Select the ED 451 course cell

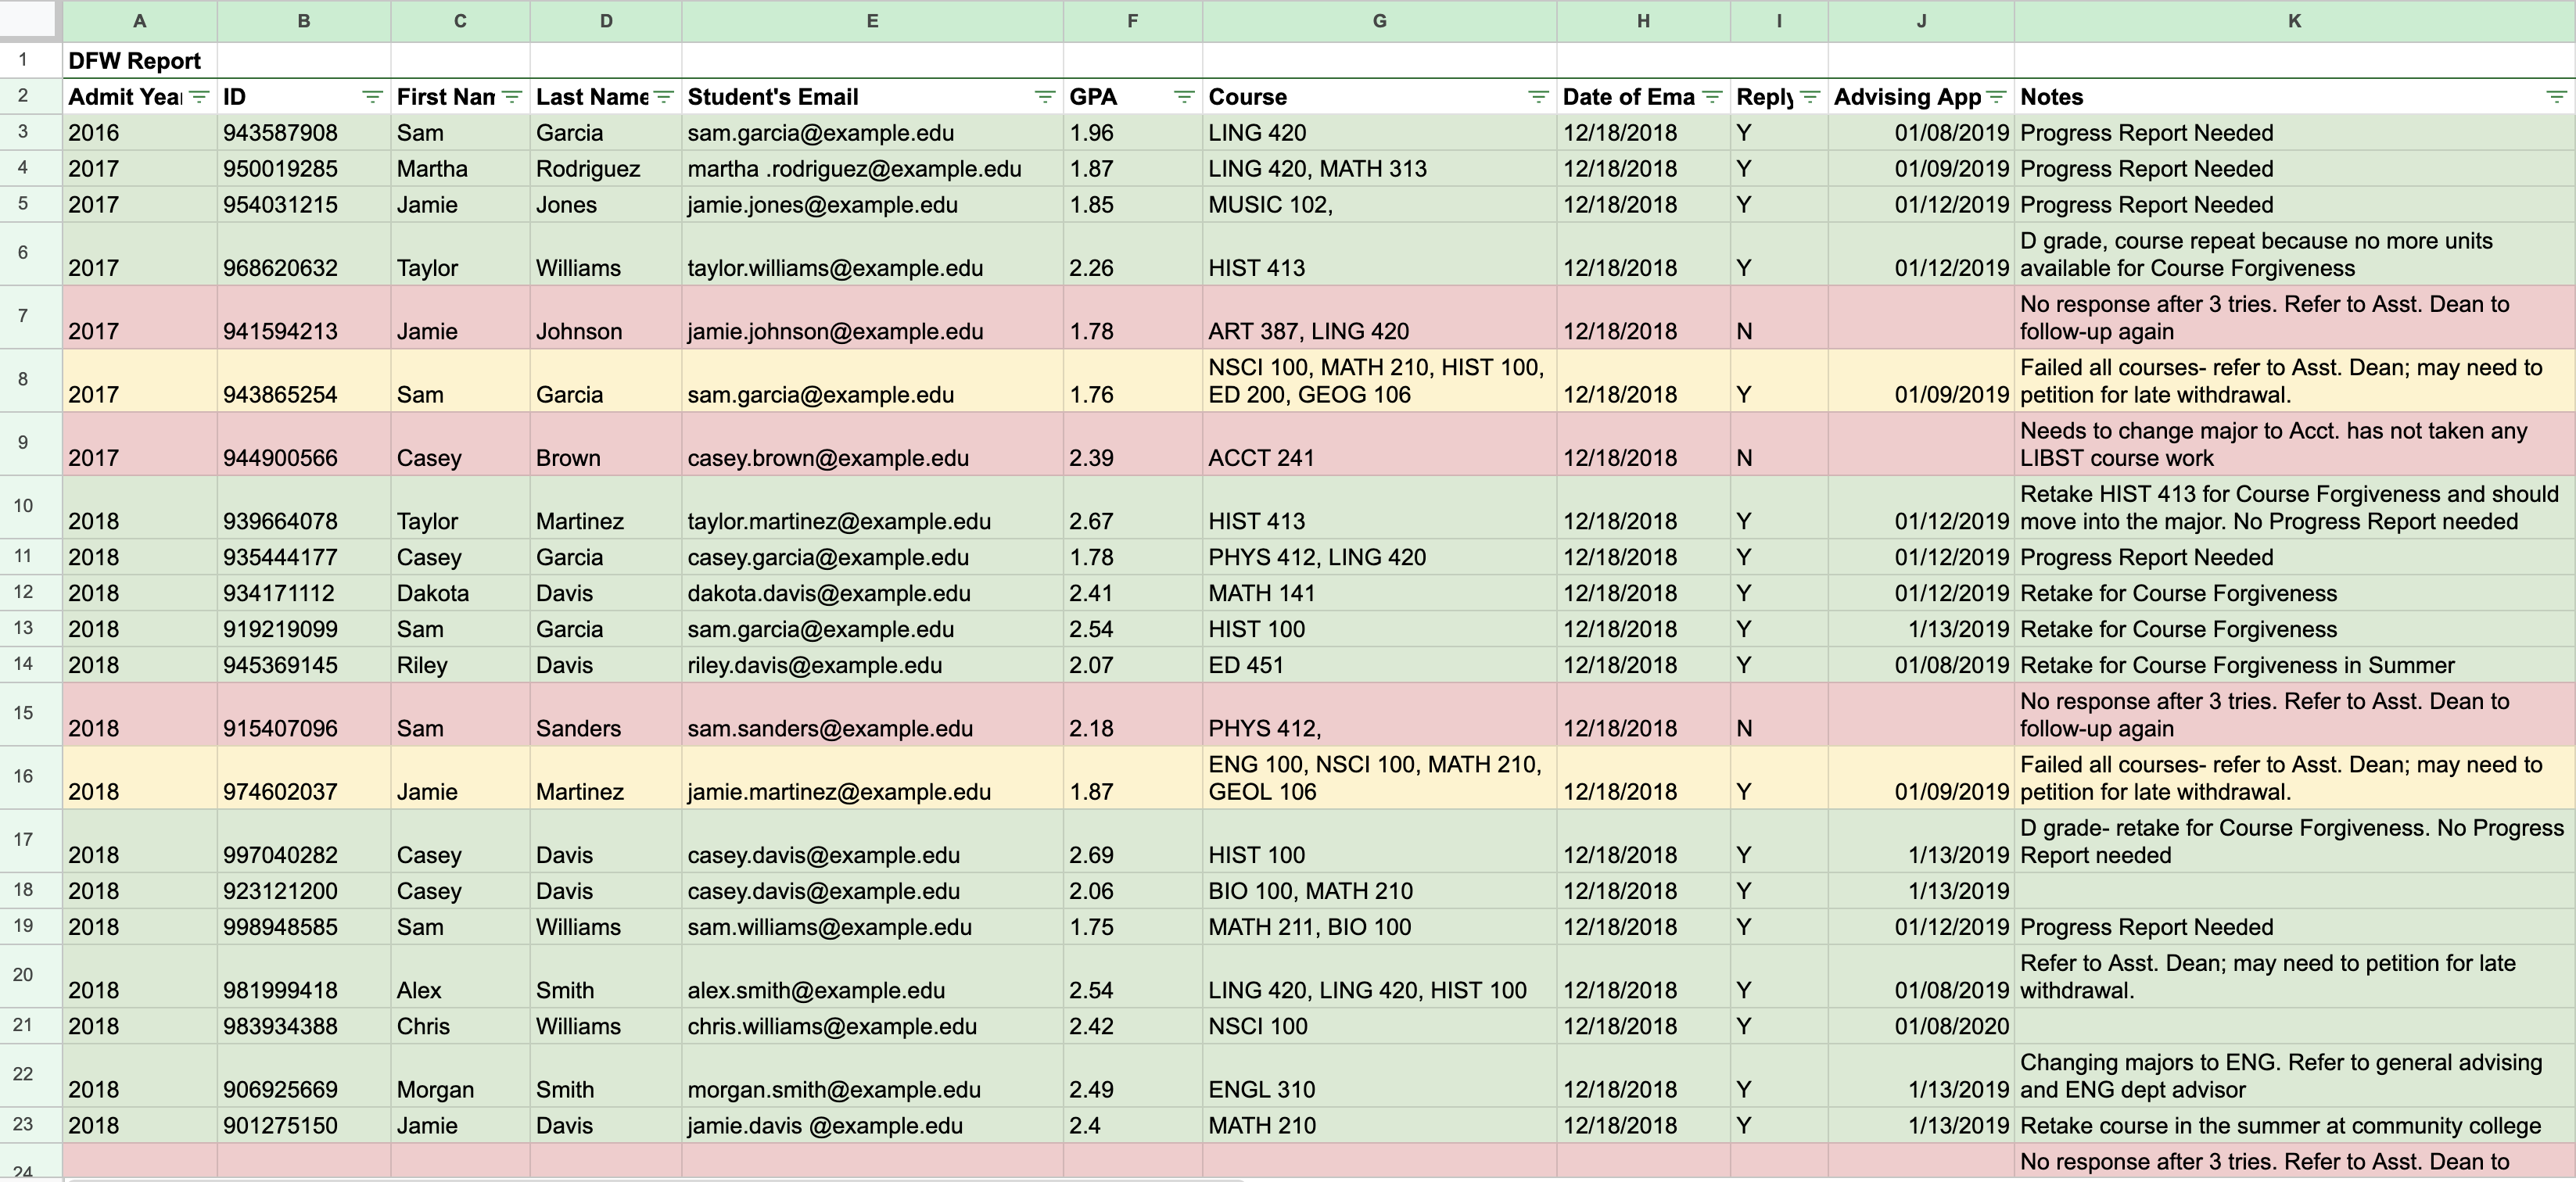click(x=1379, y=665)
